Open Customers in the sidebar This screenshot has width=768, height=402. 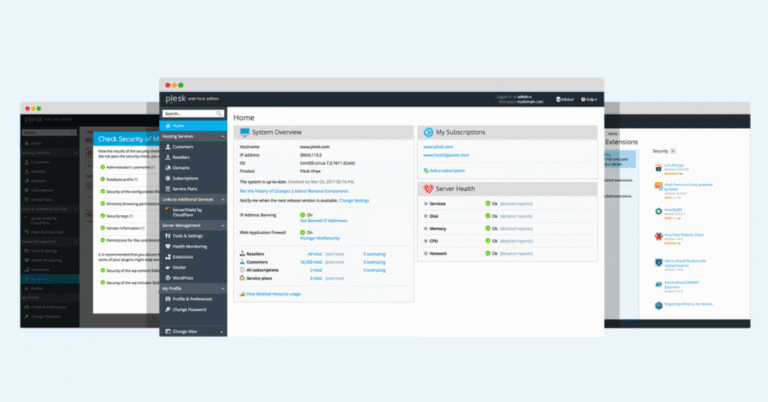click(x=184, y=146)
